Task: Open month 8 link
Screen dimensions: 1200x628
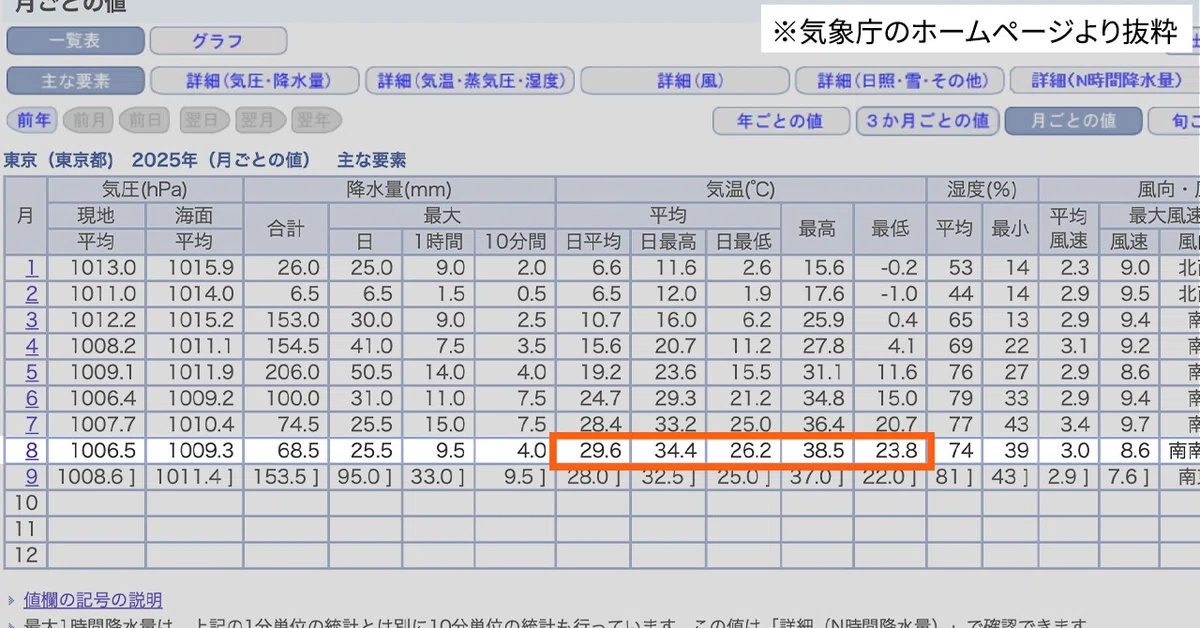Action: click(x=32, y=450)
